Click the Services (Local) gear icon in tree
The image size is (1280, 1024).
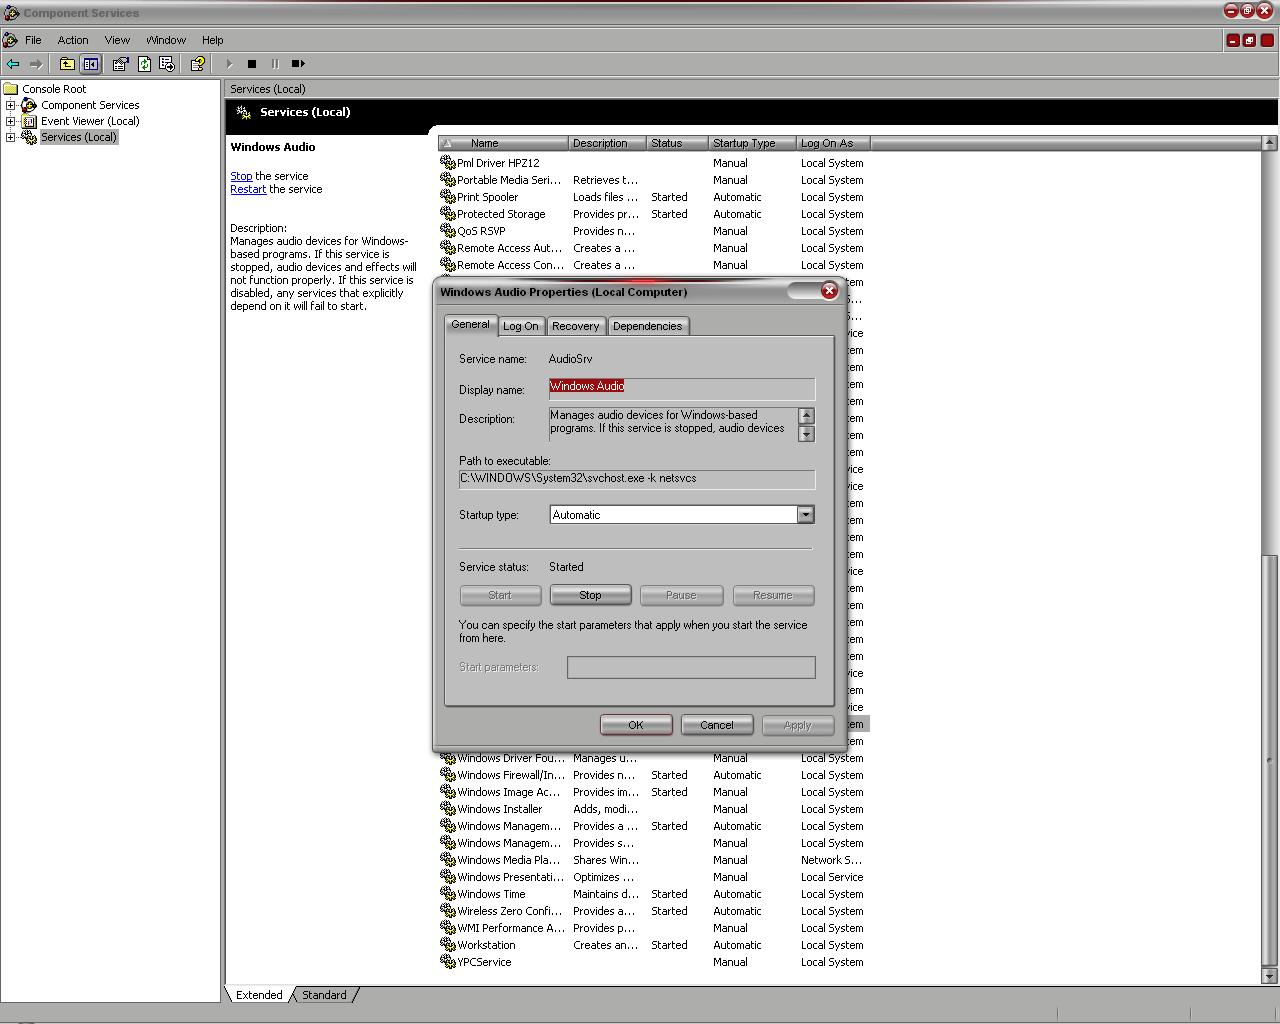tap(29, 137)
